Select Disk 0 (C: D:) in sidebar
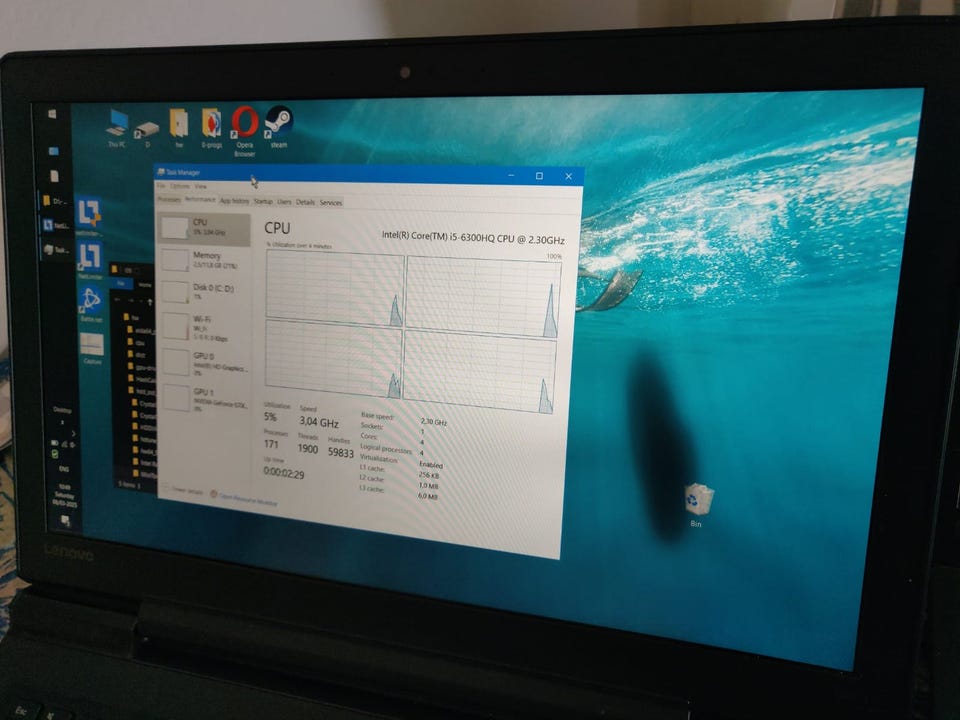Image resolution: width=960 pixels, height=720 pixels. tap(204, 293)
